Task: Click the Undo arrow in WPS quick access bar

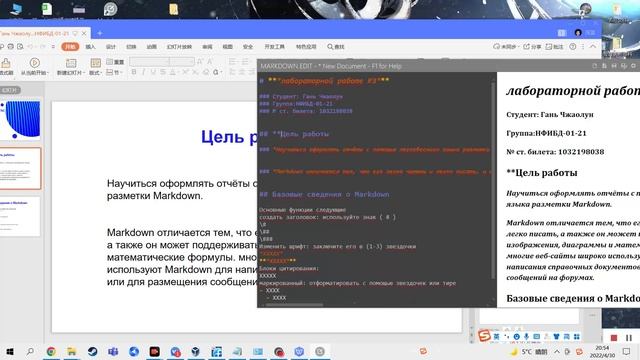Action: pos(30,47)
